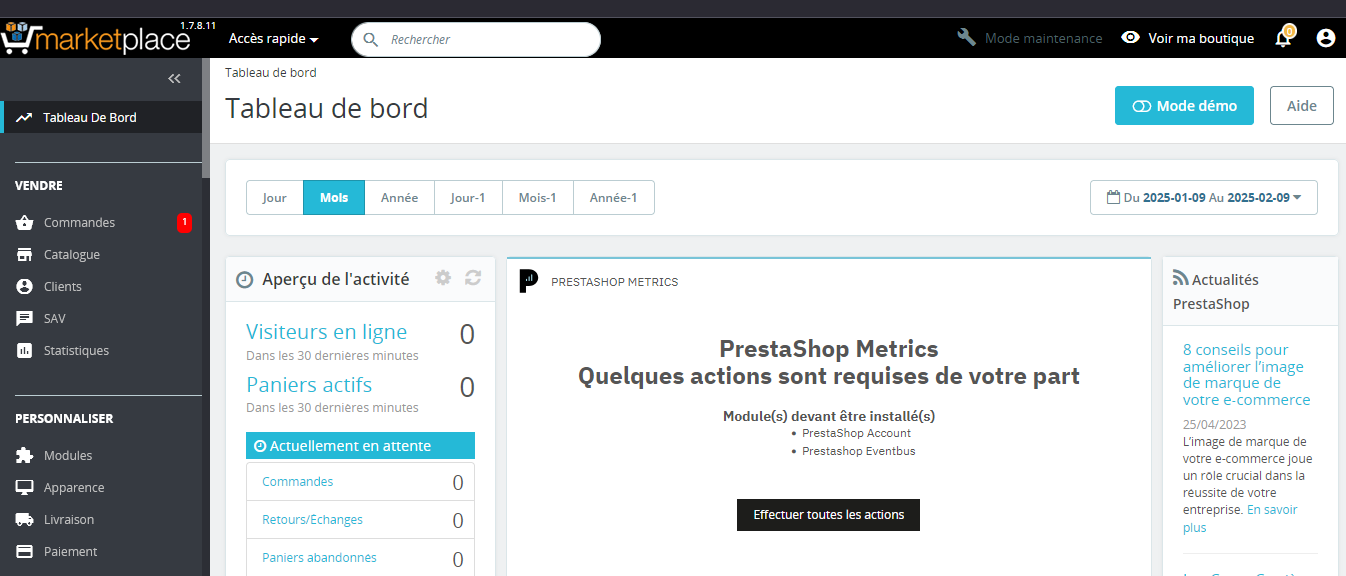Click En savoir plus link
Image resolution: width=1346 pixels, height=576 pixels.
[x=1240, y=518]
